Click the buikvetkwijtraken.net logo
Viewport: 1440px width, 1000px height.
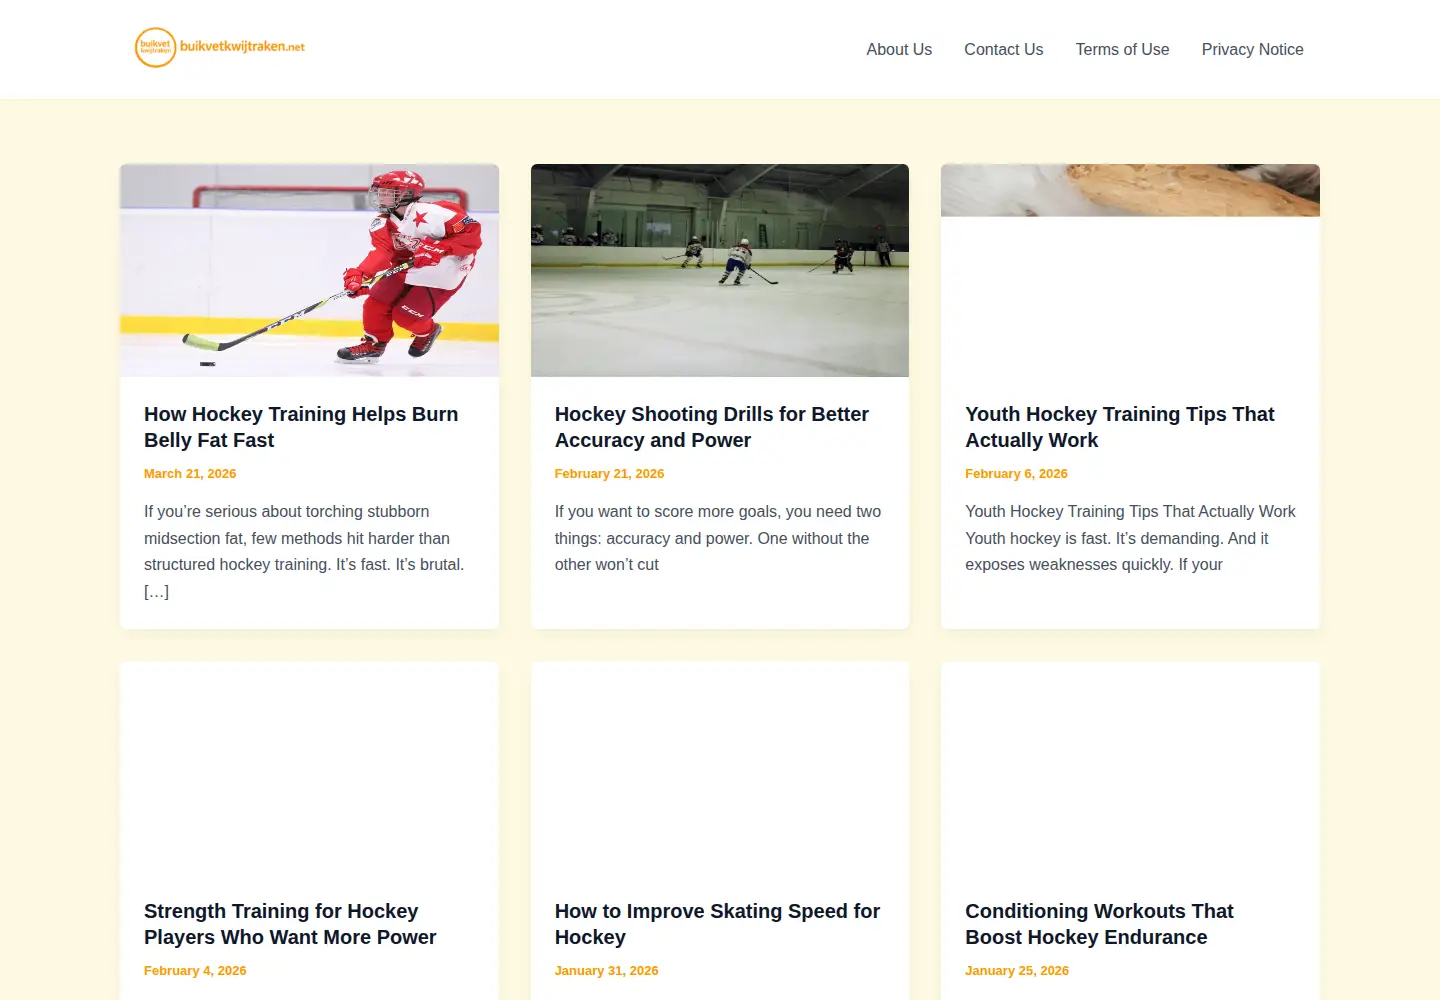pyautogui.click(x=220, y=48)
